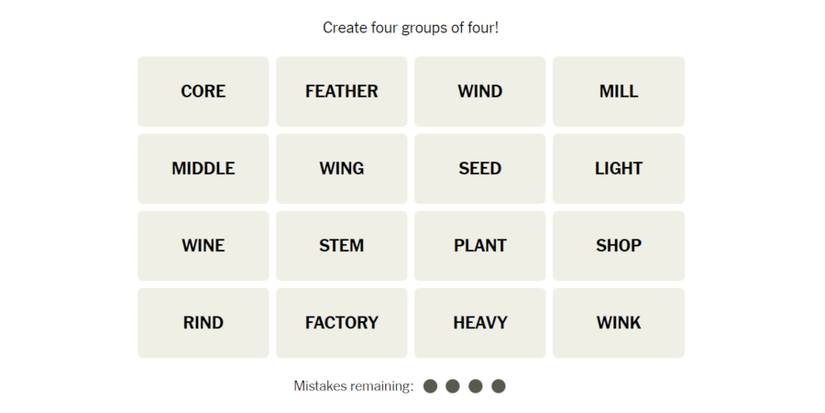Select the WINE tile
Viewport: 825px width, 413px height.
tap(203, 245)
